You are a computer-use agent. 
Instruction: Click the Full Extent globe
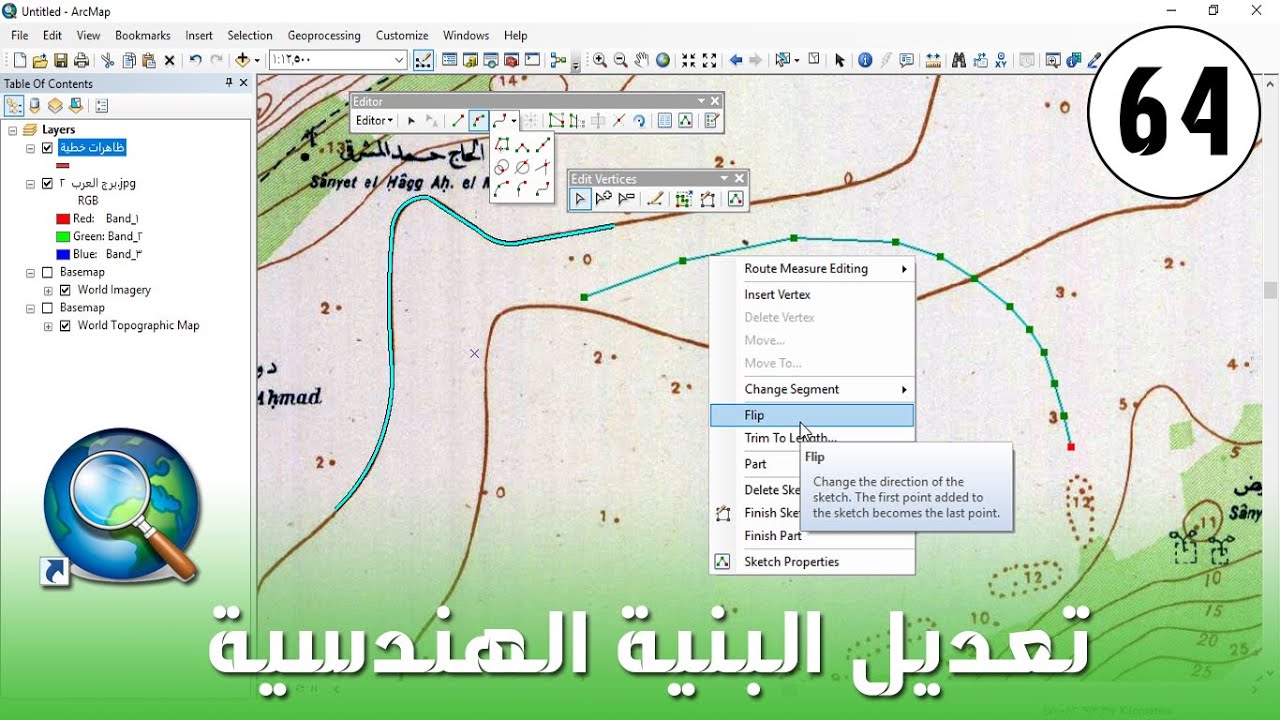pyautogui.click(x=662, y=60)
